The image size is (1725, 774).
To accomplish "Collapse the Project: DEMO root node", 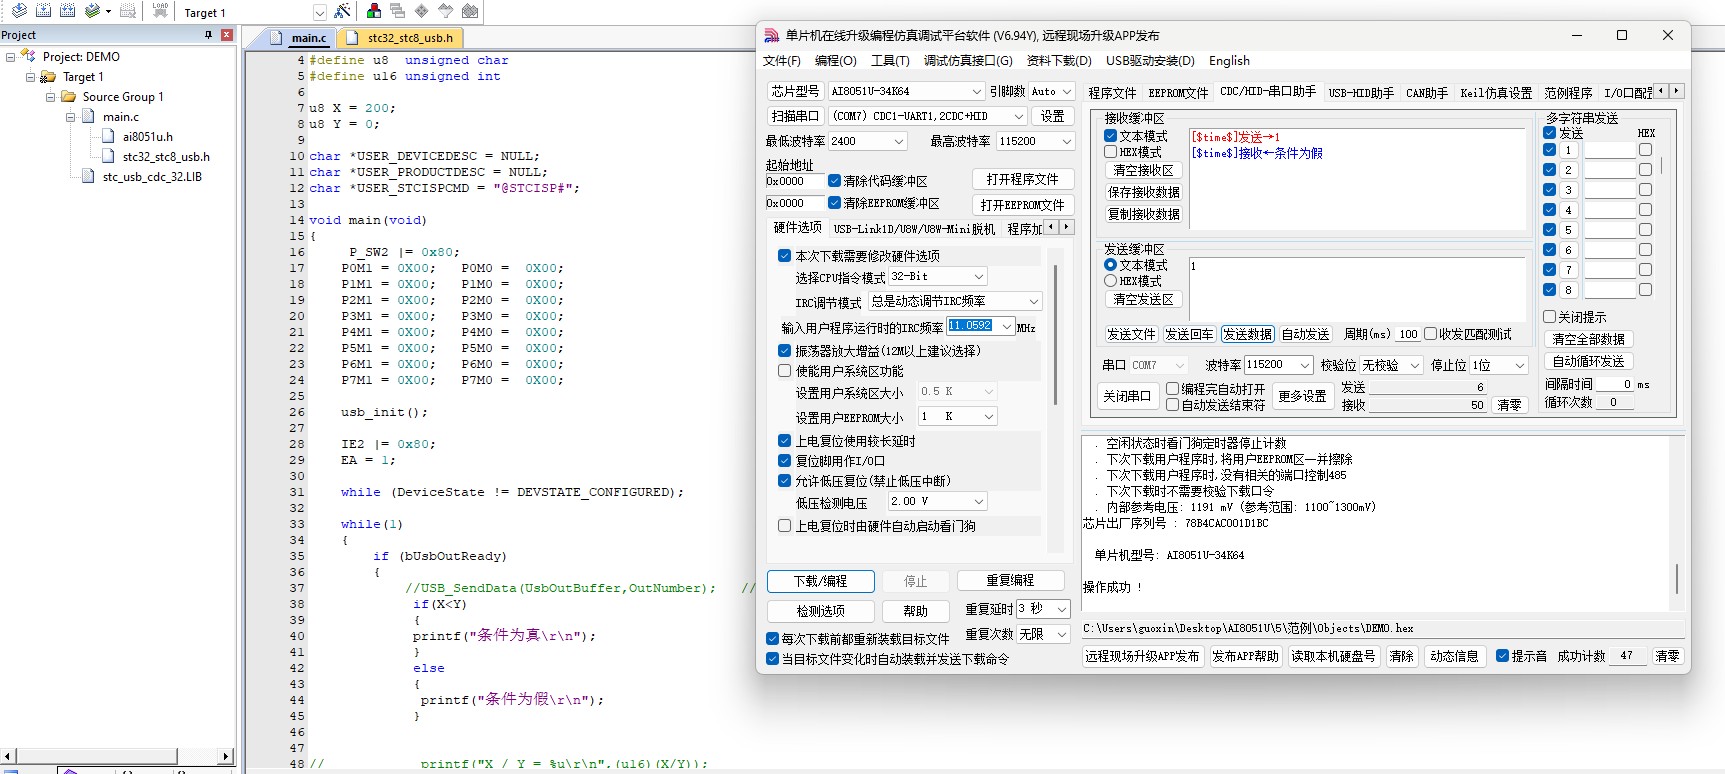I will pos(10,57).
